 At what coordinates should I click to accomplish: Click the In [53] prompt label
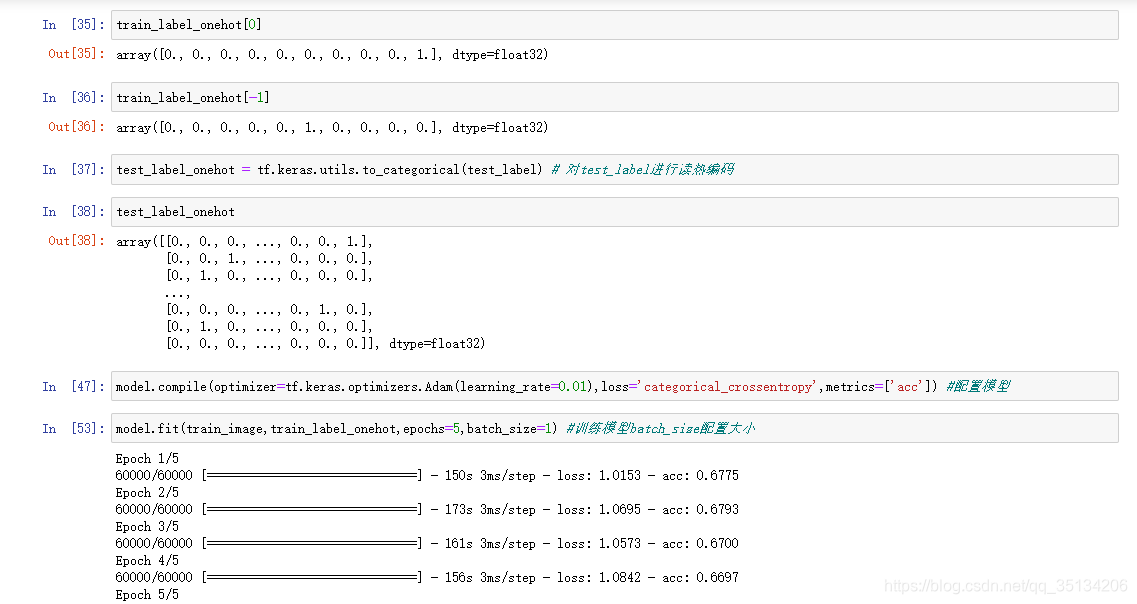click(73, 428)
